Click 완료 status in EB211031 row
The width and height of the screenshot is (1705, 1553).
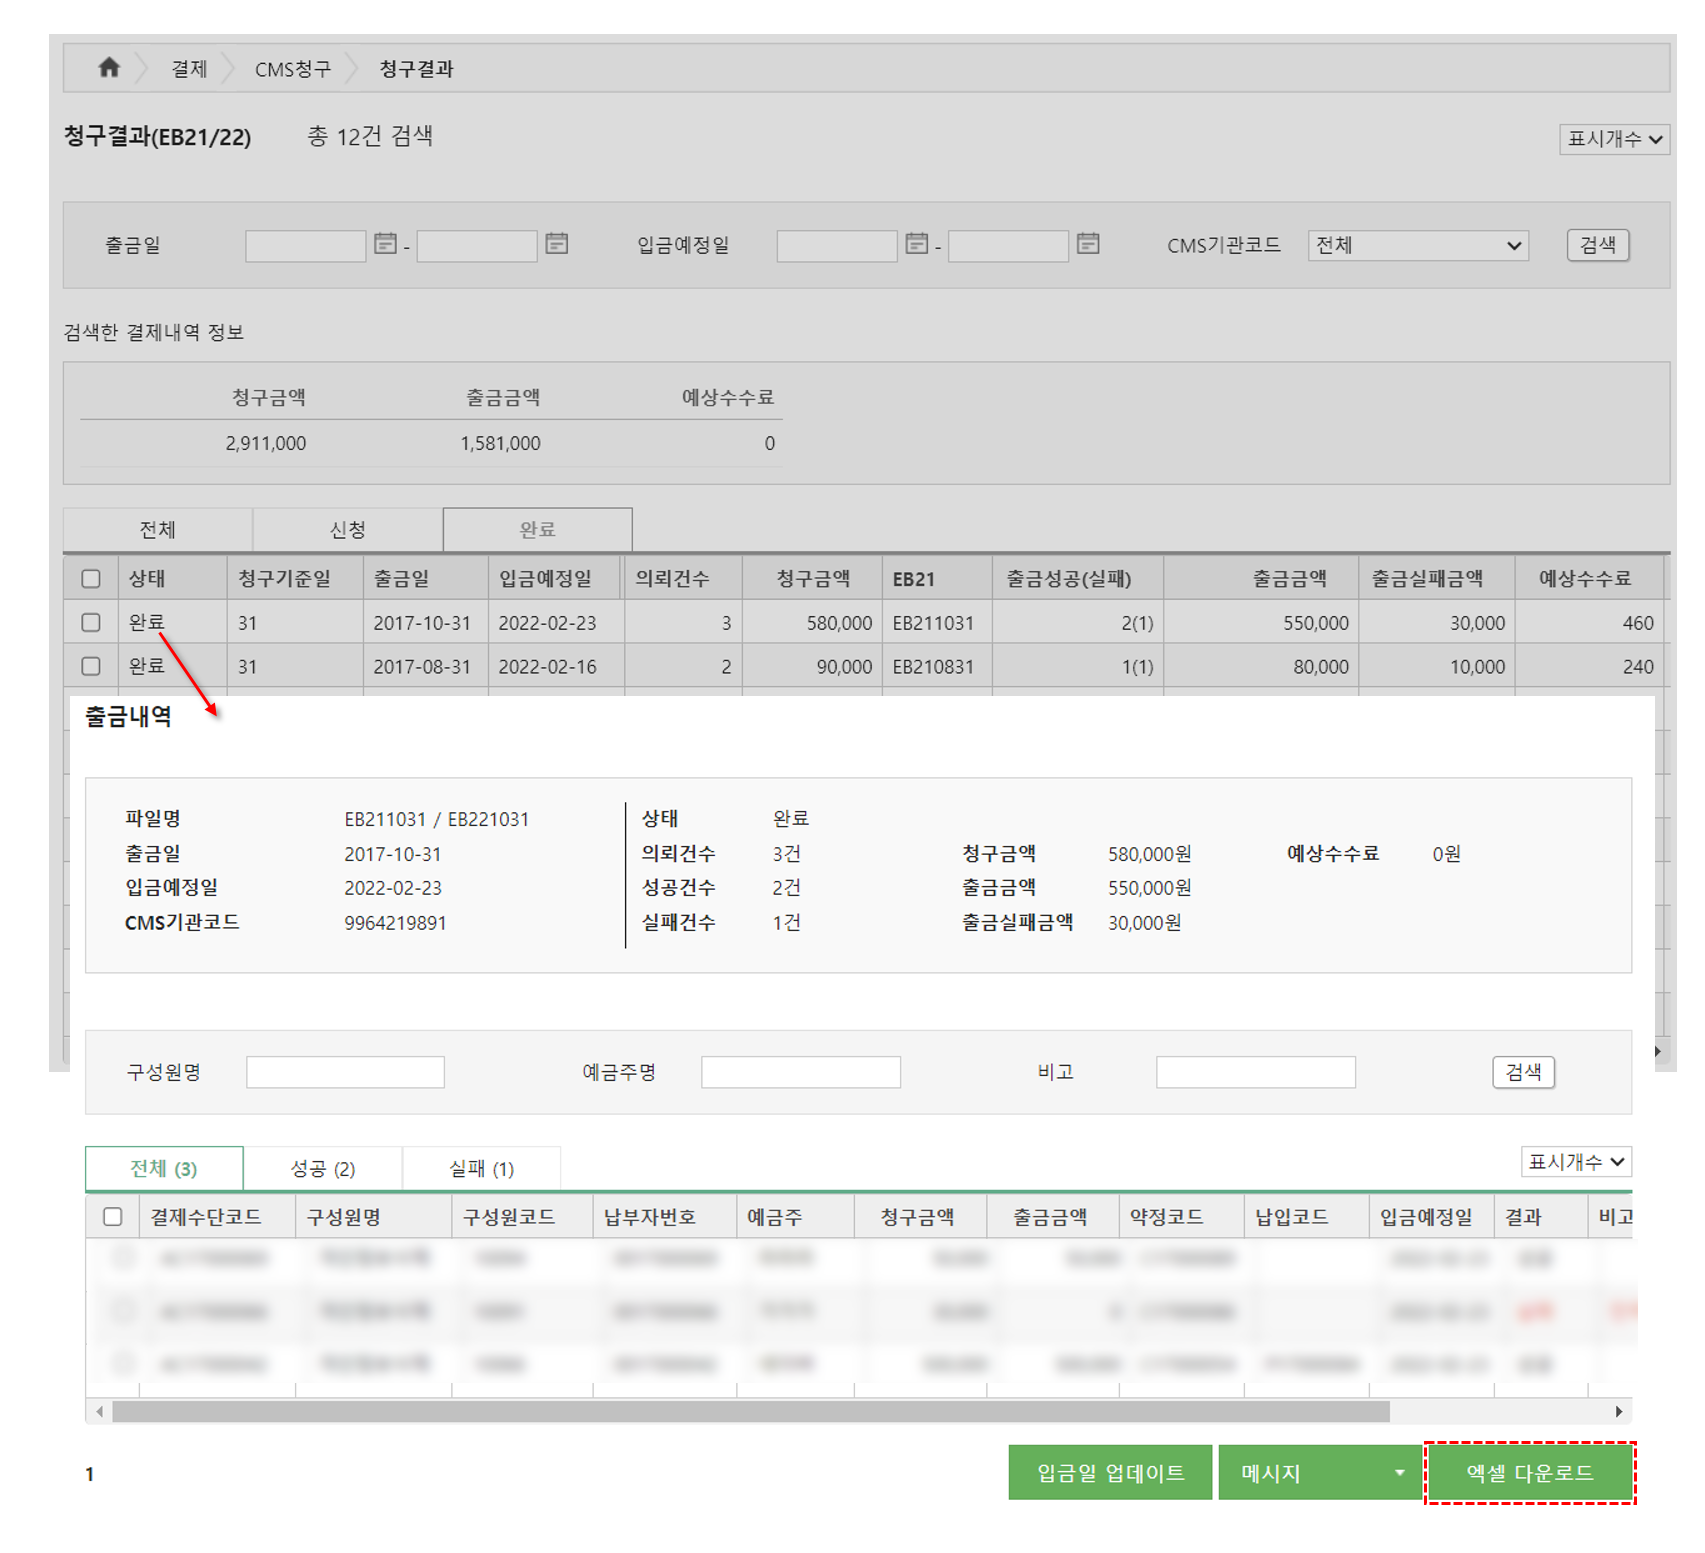146,622
